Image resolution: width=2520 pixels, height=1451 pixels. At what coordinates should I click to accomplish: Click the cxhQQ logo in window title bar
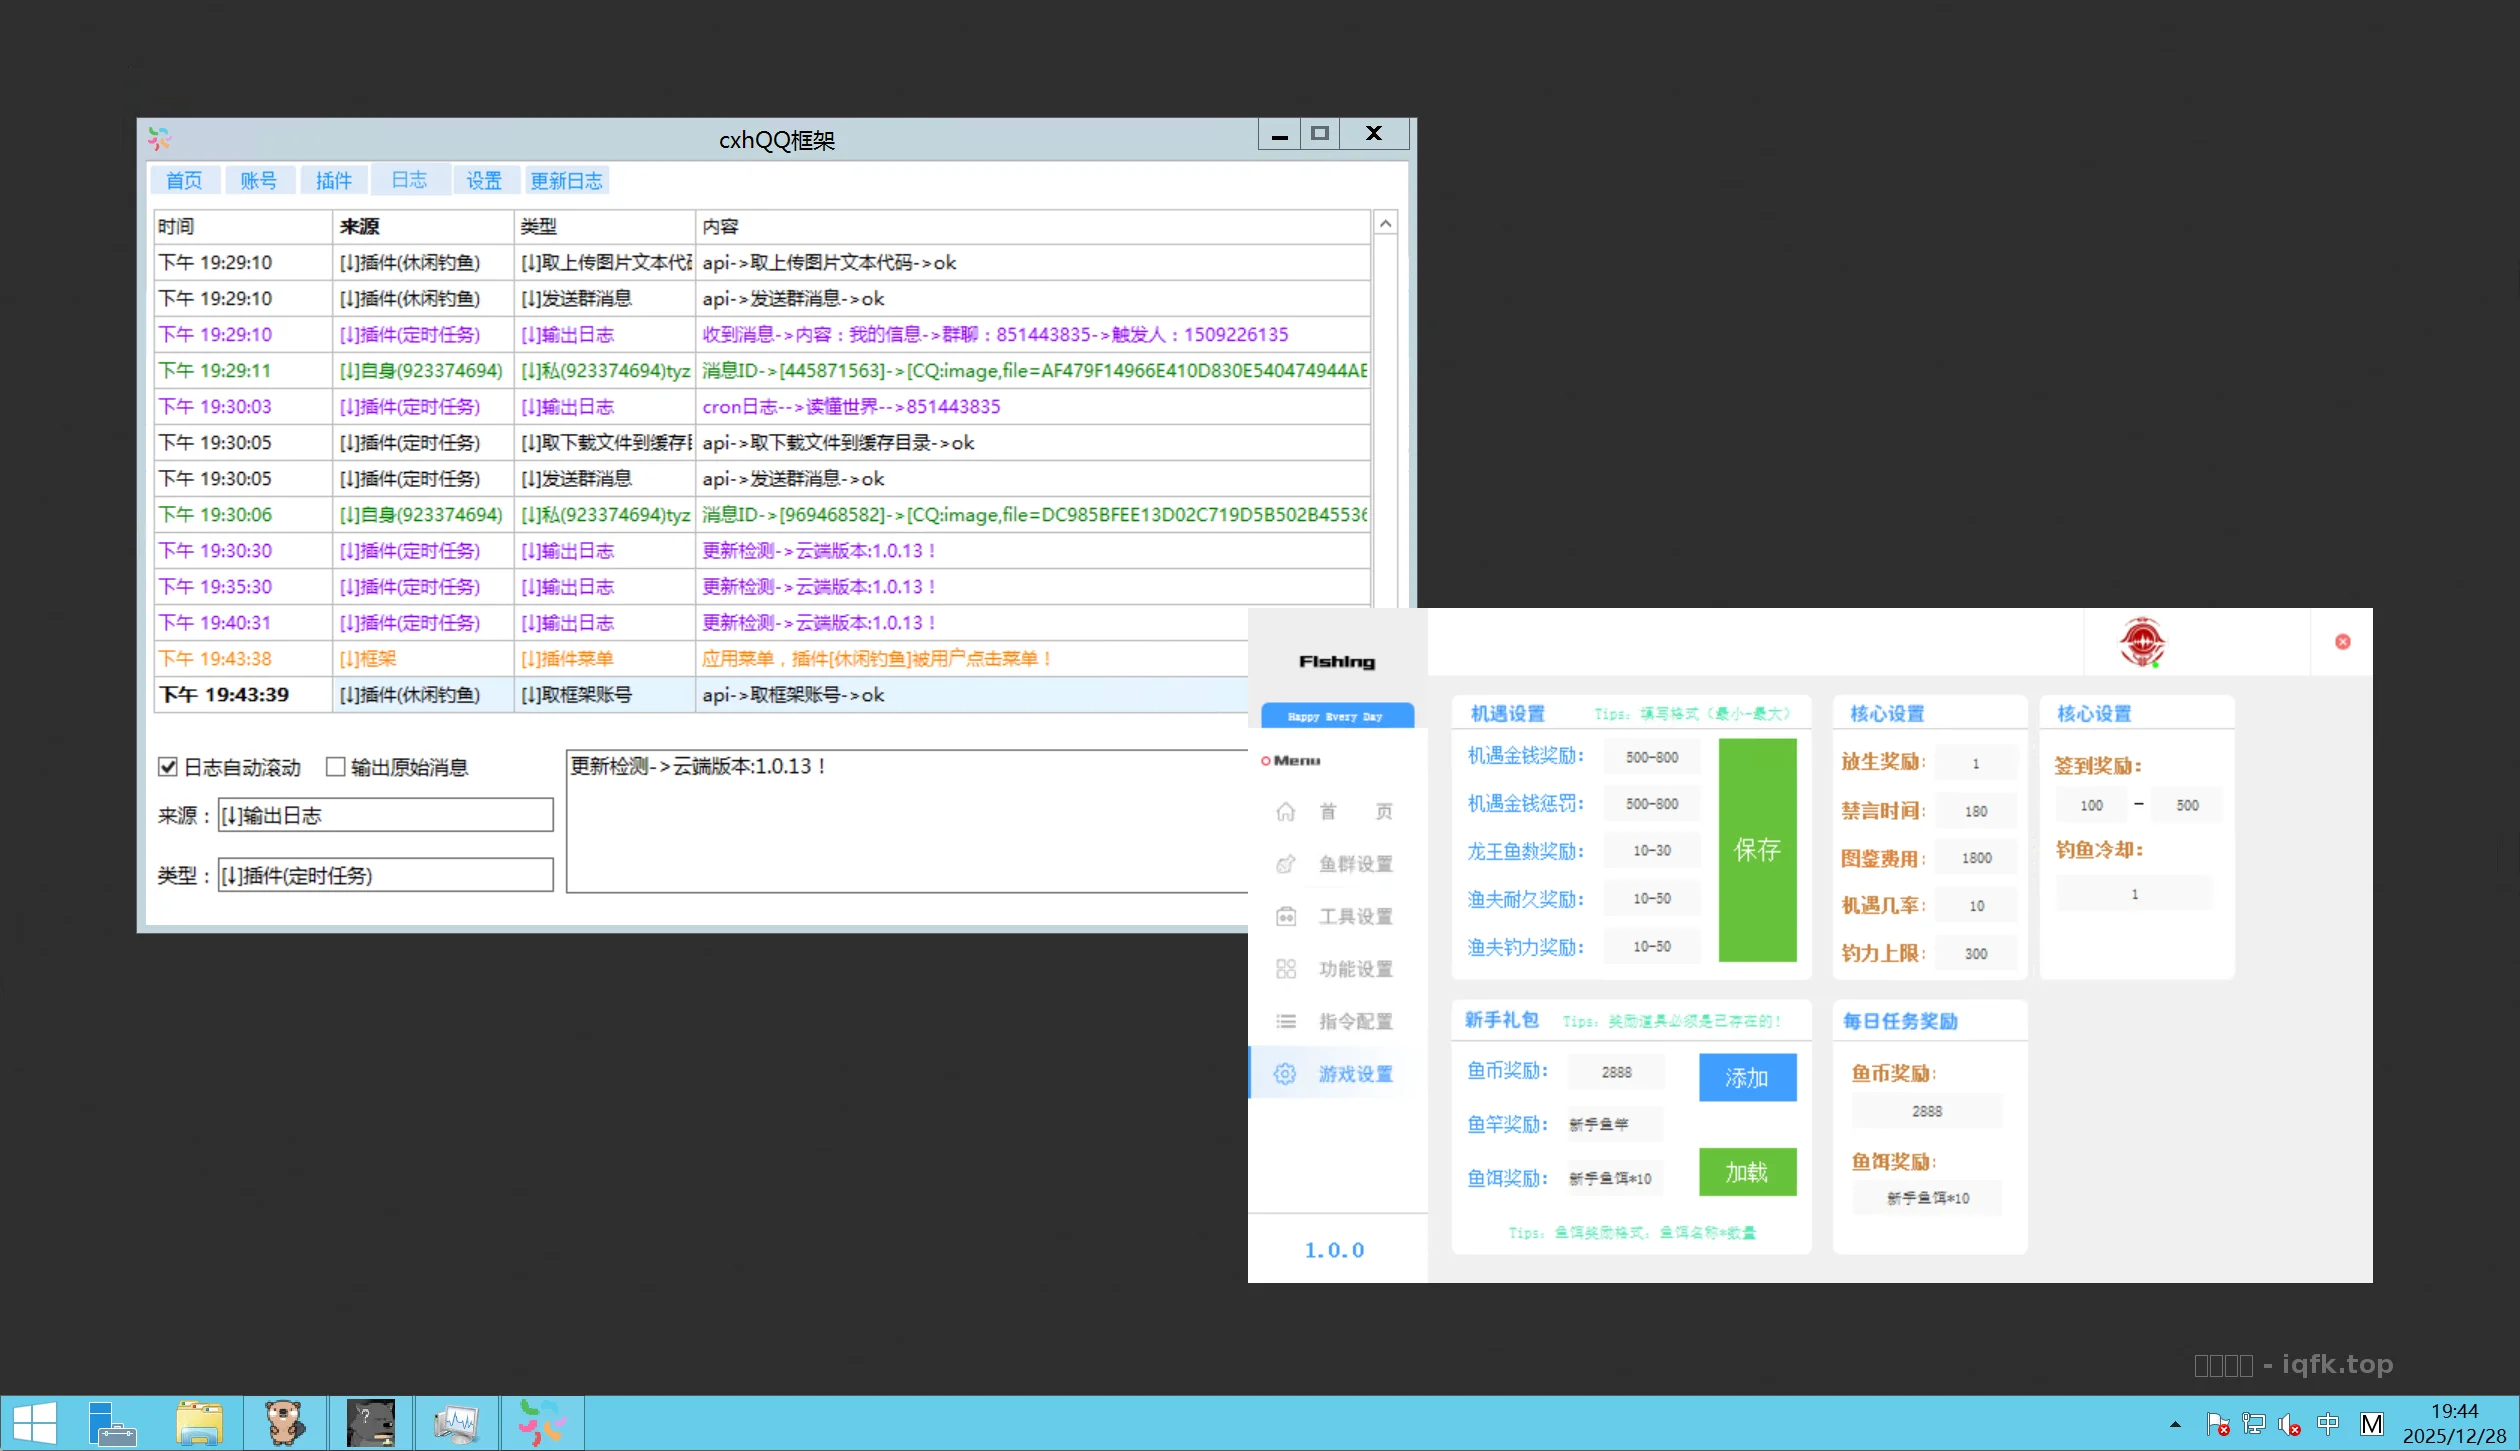[159, 138]
